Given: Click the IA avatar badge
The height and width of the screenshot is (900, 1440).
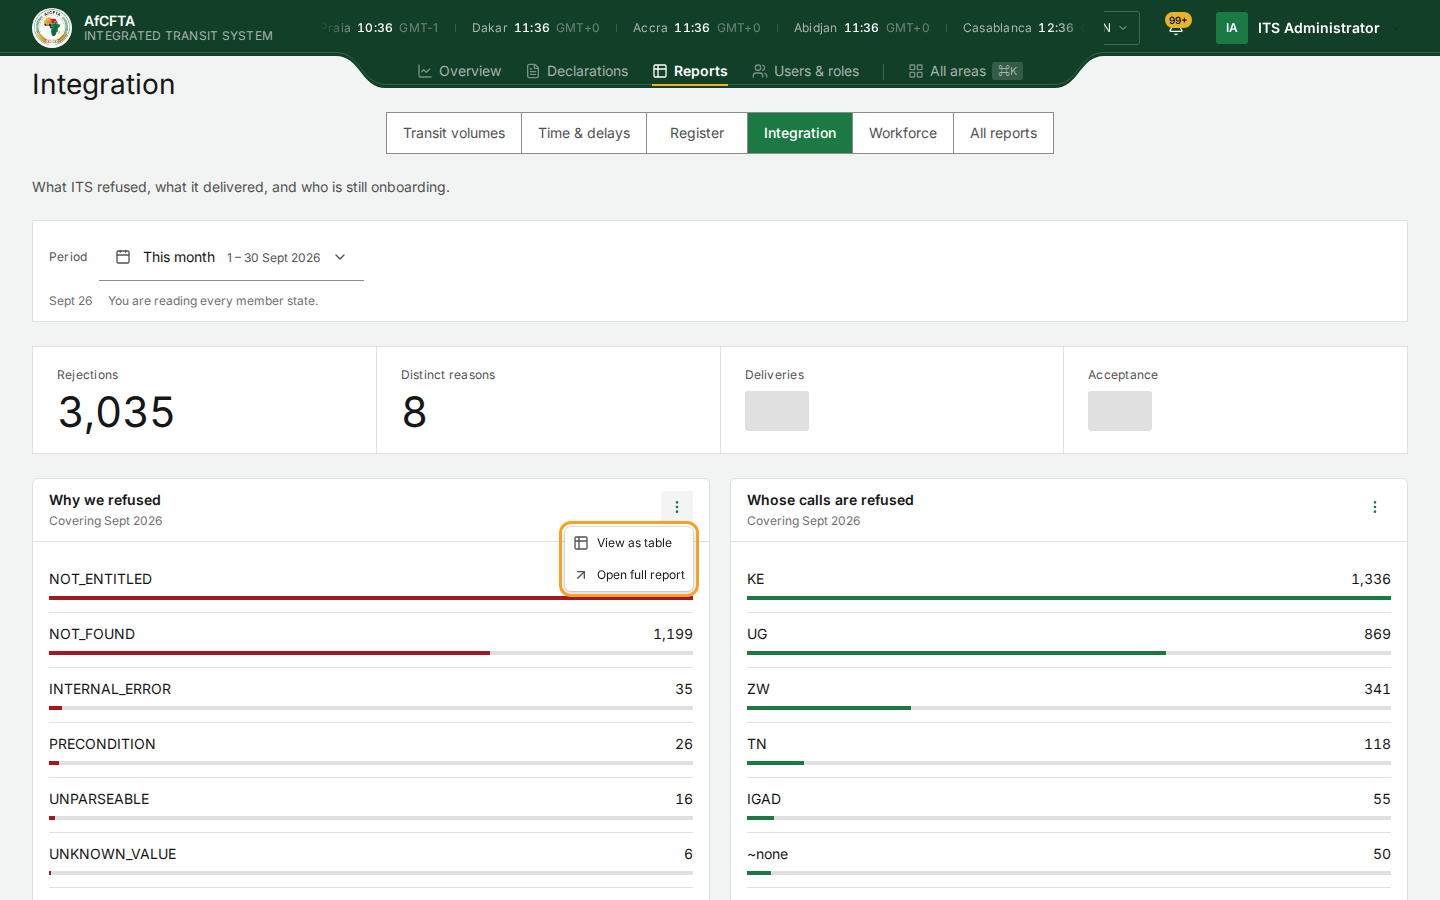Looking at the screenshot, I should pyautogui.click(x=1231, y=28).
